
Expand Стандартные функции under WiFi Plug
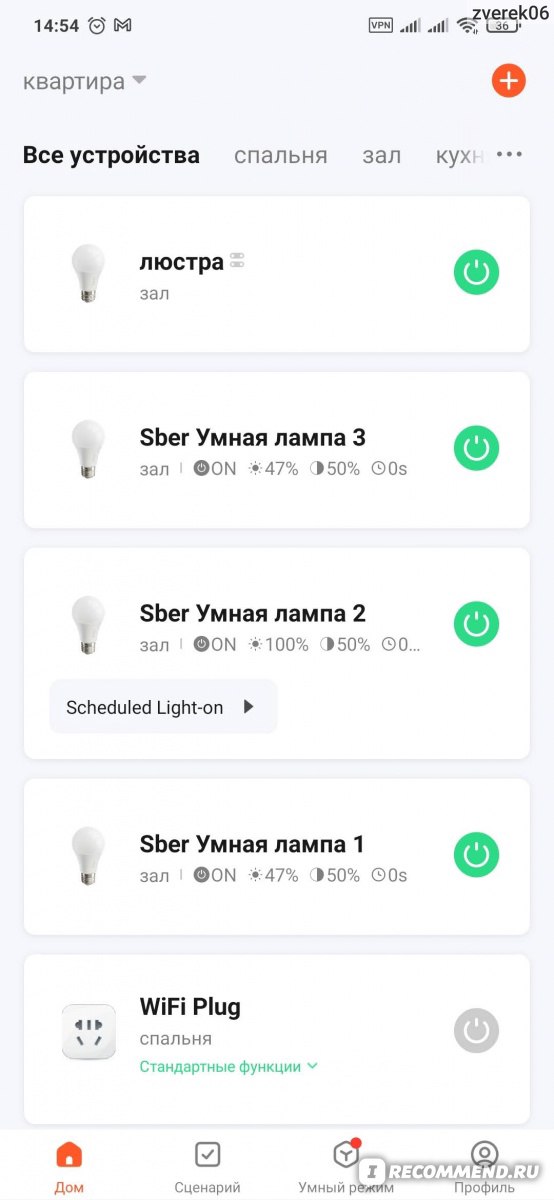229,1066
